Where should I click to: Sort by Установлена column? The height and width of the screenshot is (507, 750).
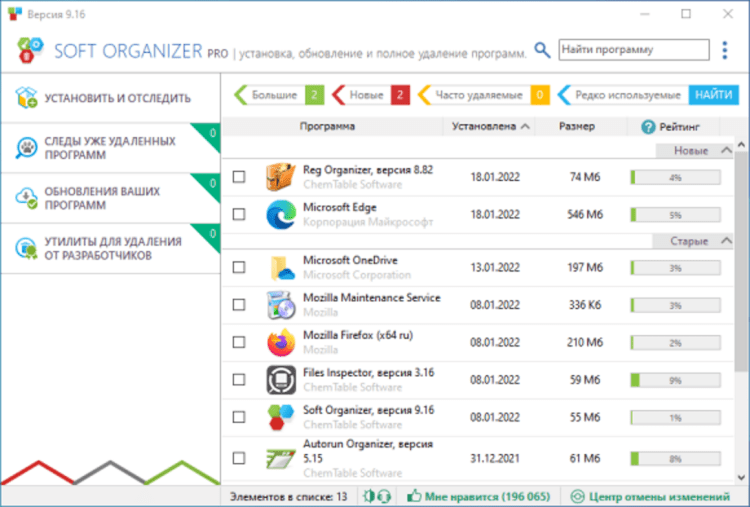pyautogui.click(x=490, y=127)
